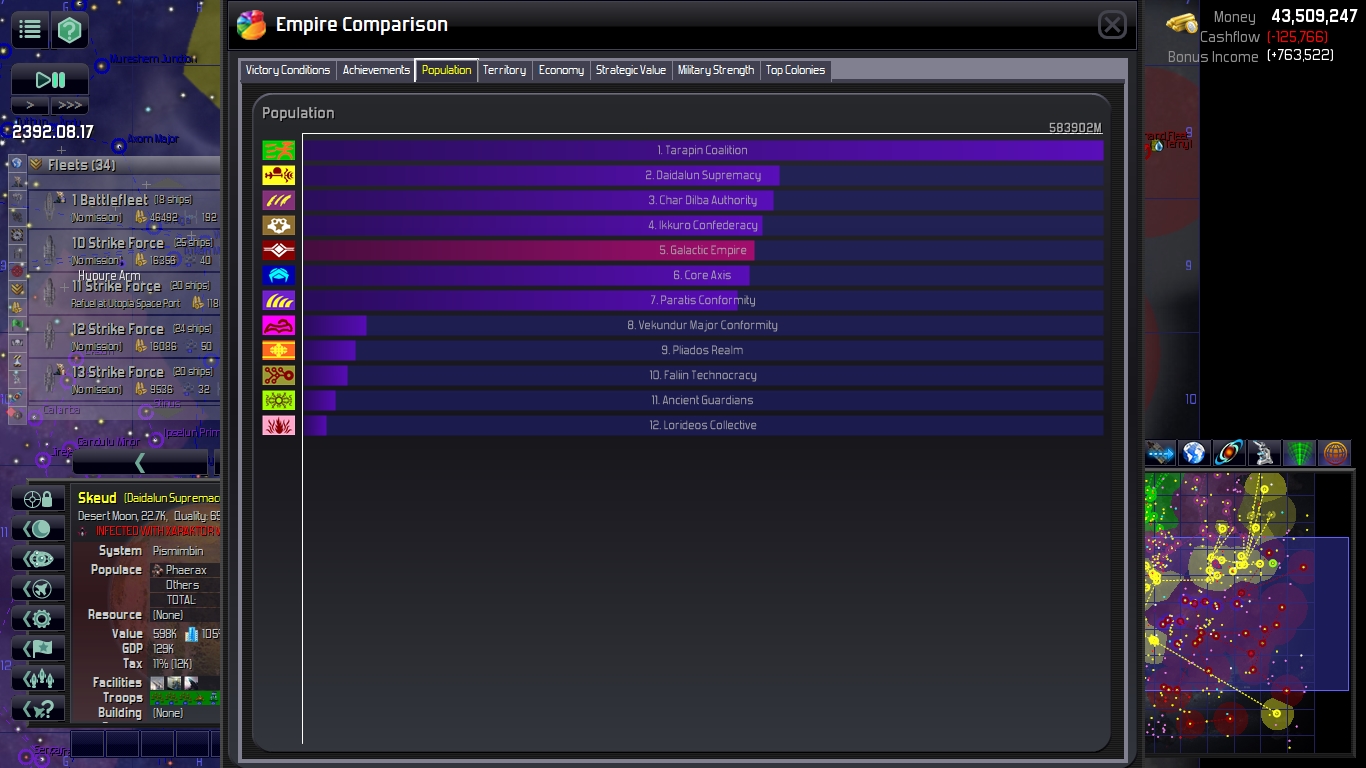Toggle the Earth globe minimap overlay icon
1366x768 pixels.
[1194, 453]
